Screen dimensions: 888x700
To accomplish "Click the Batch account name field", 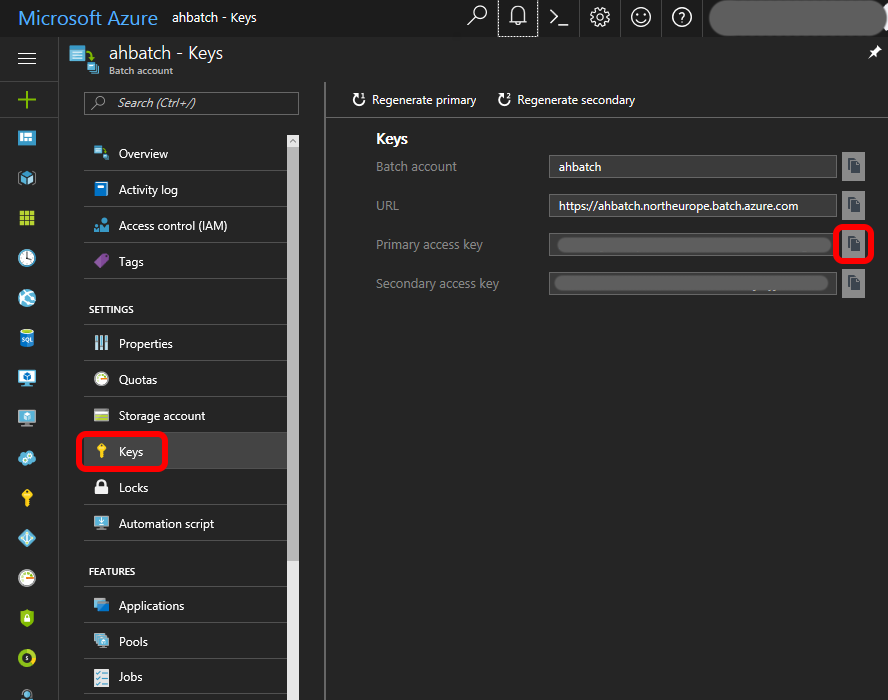I will click(693, 167).
